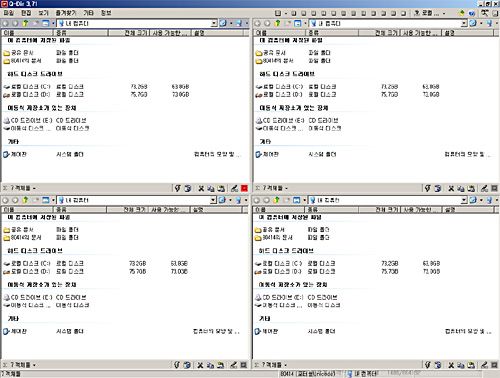Select 제어판 in bottom-right pane
This screenshot has height=378, width=500.
pyautogui.click(x=266, y=331)
